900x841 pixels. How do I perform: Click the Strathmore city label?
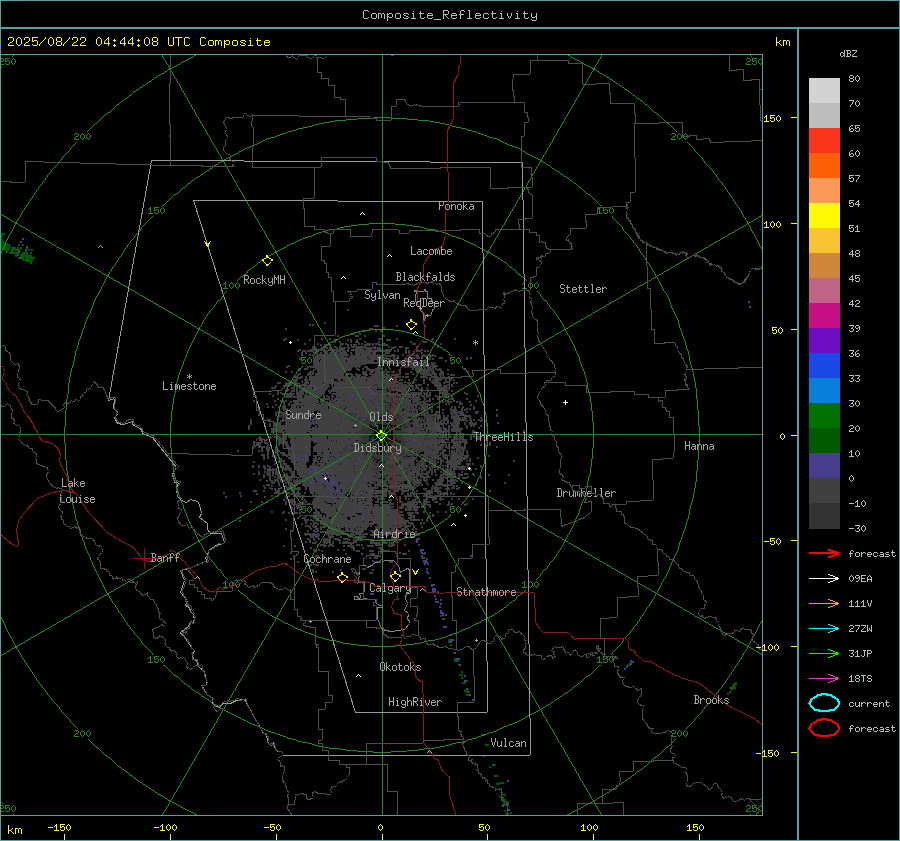486,592
